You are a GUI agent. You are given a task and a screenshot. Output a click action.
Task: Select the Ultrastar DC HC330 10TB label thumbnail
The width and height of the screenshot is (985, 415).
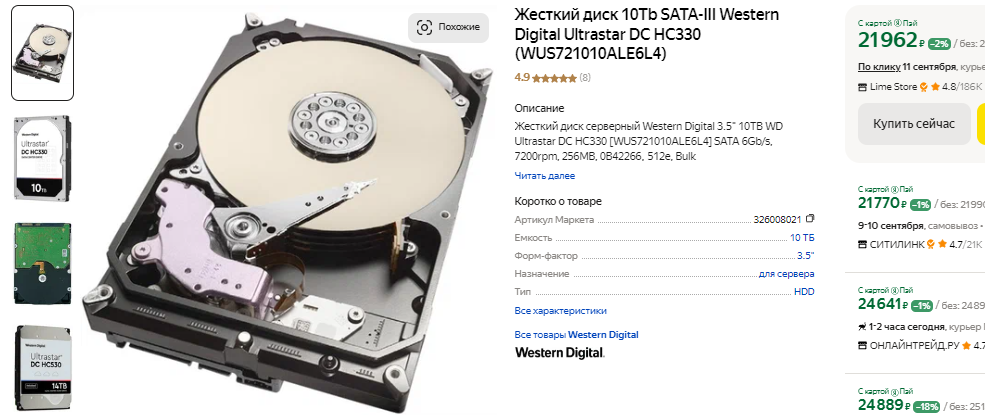pyautogui.click(x=43, y=157)
